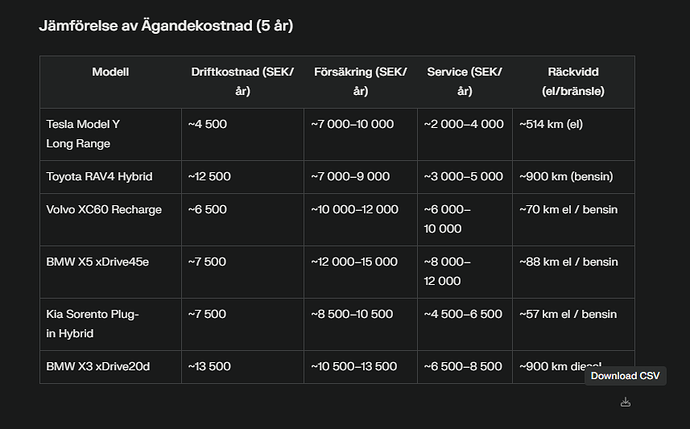Click the ~13 500 Driftkostnad value for BMW X3
The height and width of the screenshot is (429, 690).
(210, 366)
